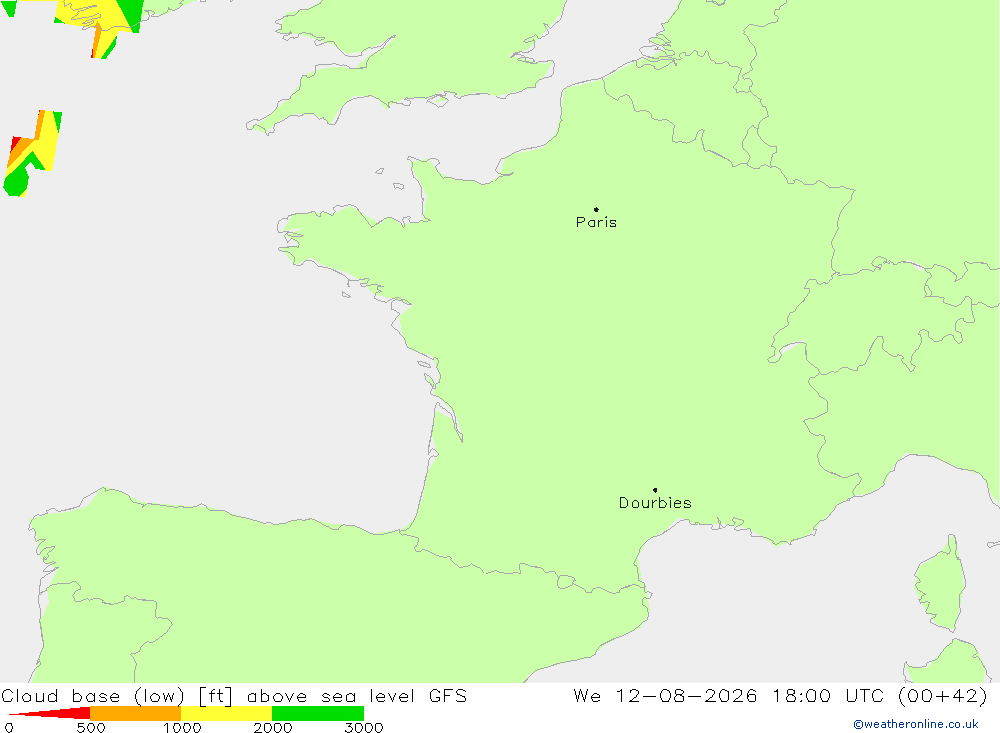
Task: Click the 'Cloud base (low) [ft]' title text
Action: click(117, 696)
